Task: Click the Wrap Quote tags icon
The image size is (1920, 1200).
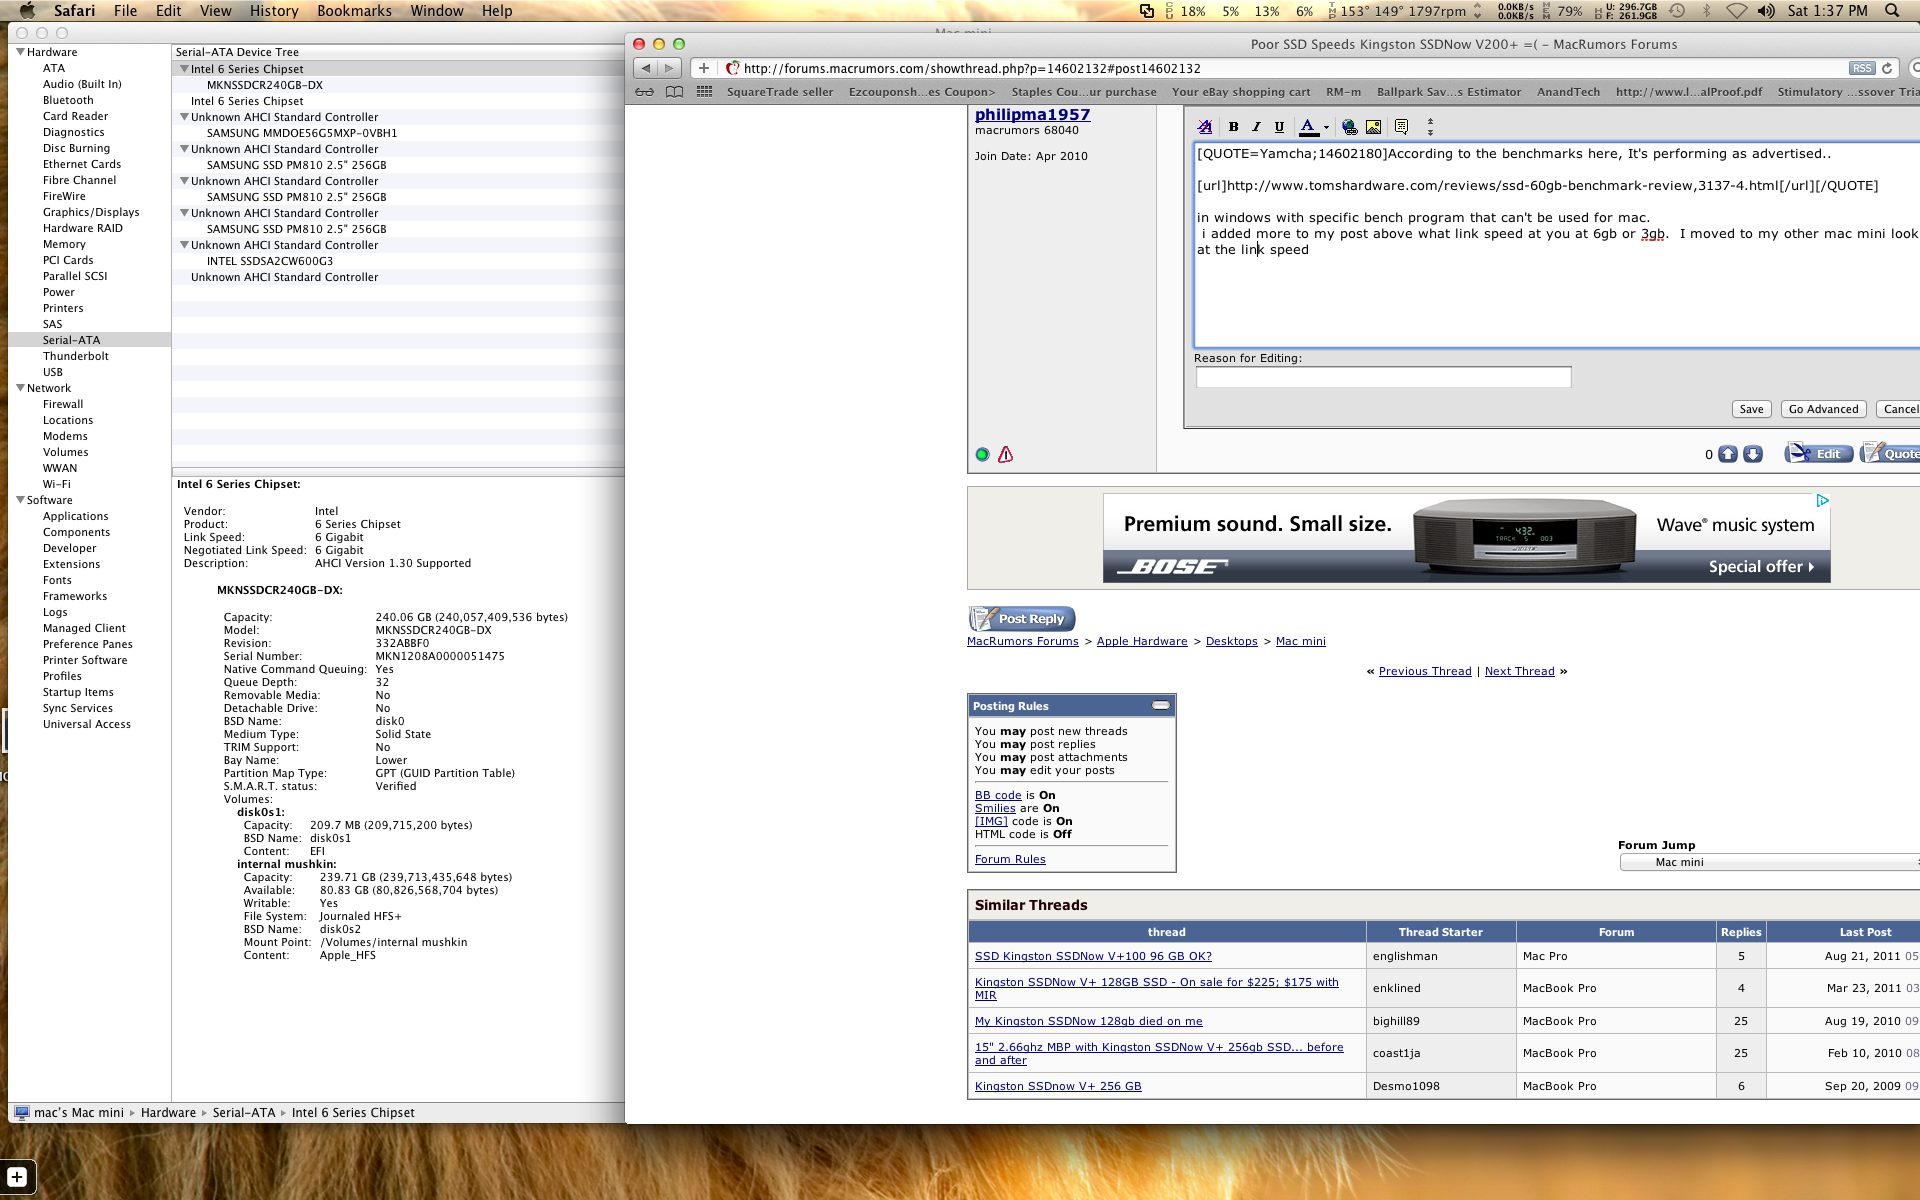Action: pyautogui.click(x=1401, y=127)
